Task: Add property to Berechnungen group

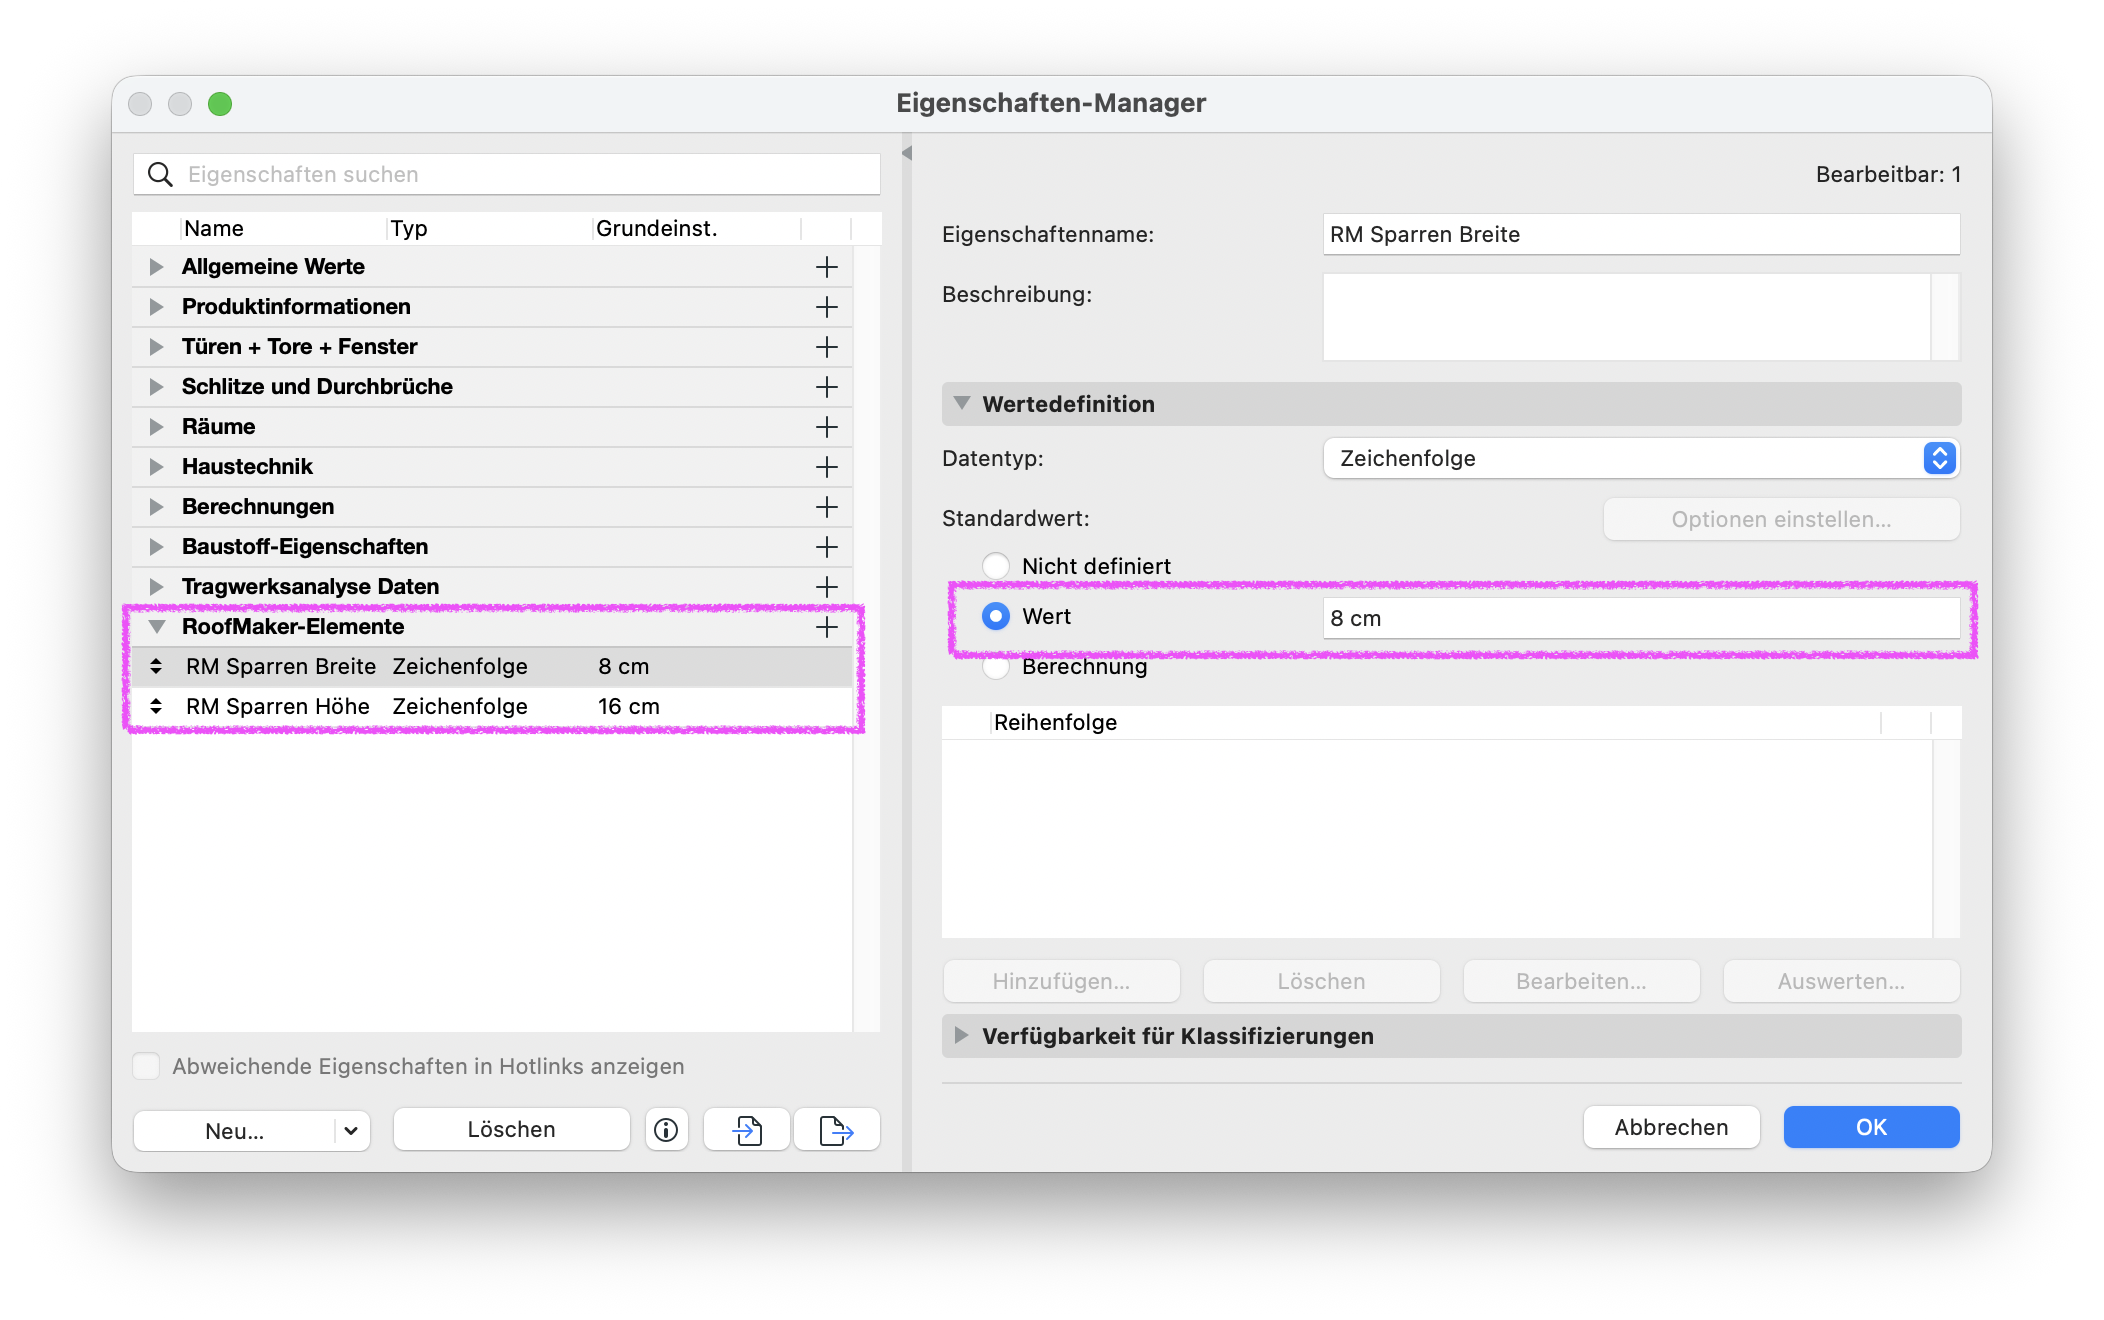Action: coord(826,507)
